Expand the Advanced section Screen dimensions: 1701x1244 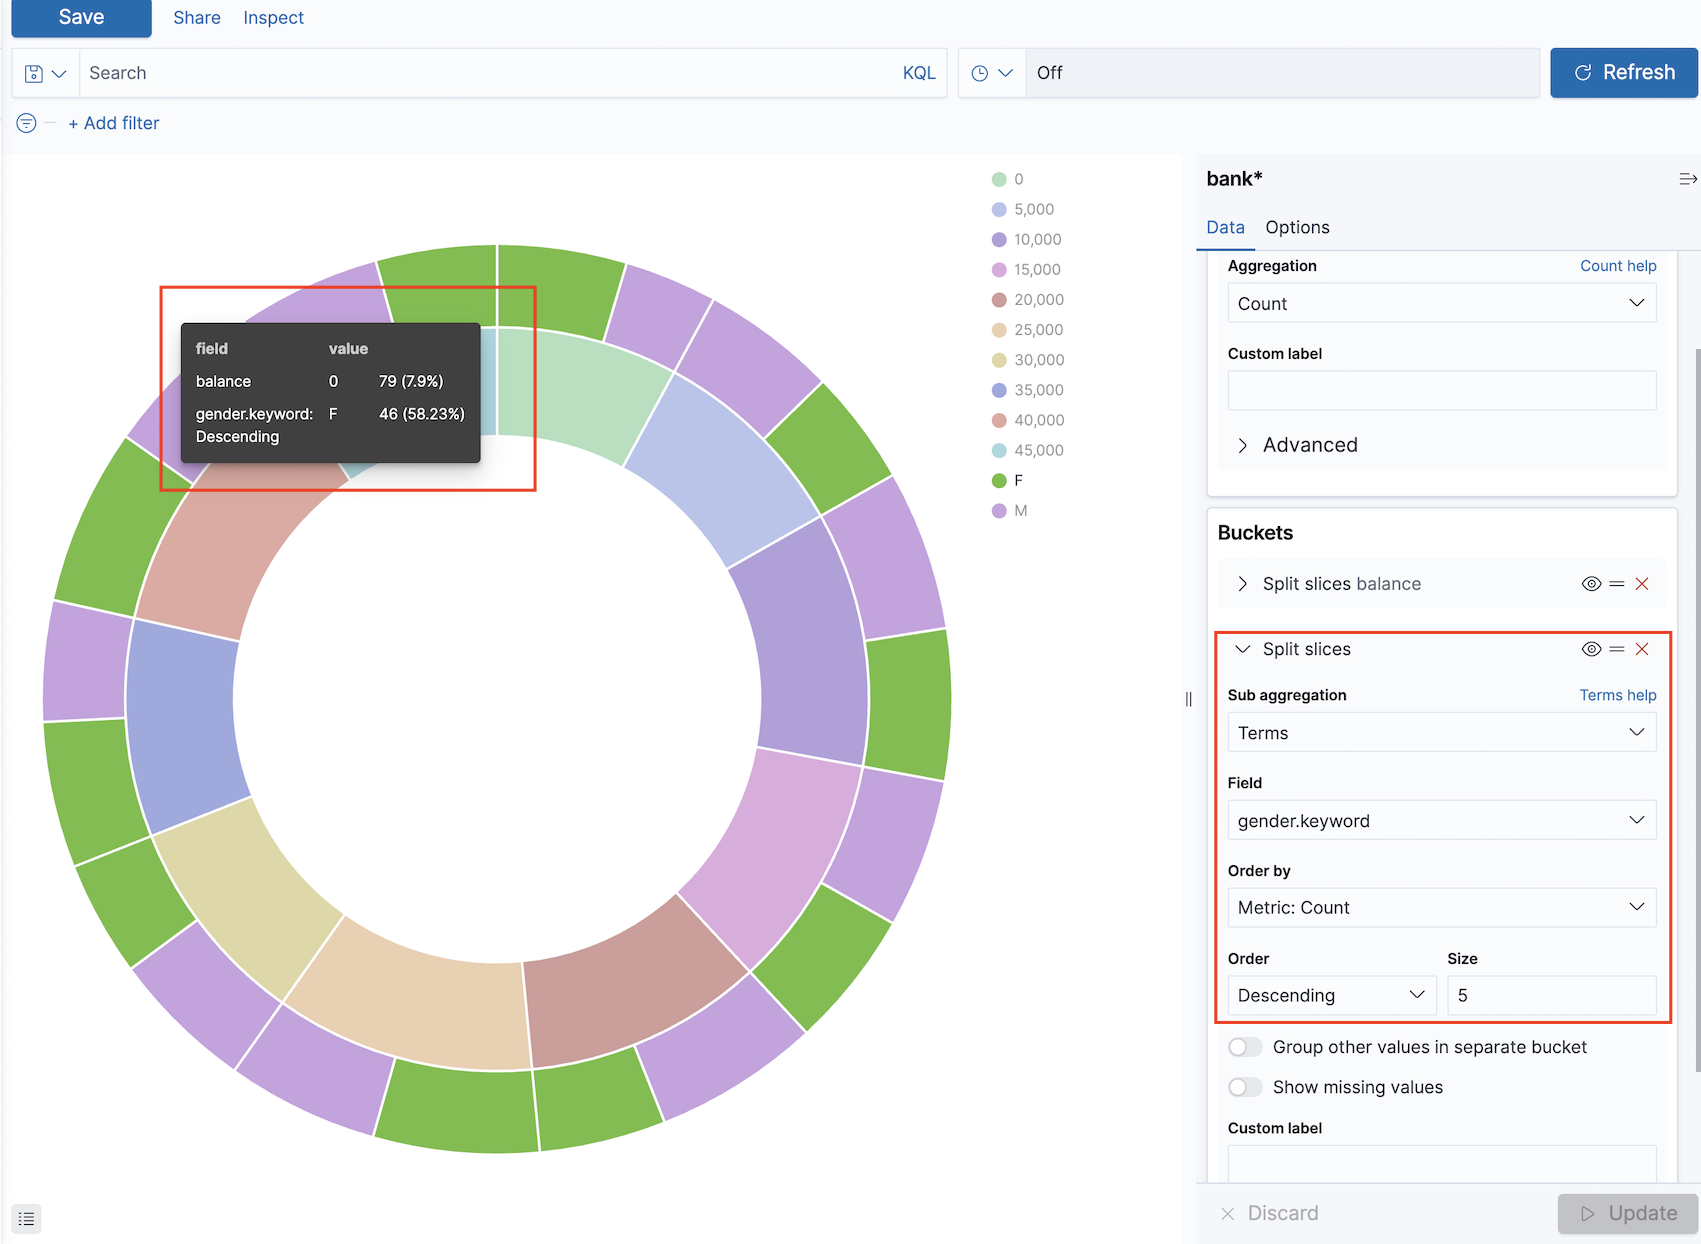coord(1297,445)
